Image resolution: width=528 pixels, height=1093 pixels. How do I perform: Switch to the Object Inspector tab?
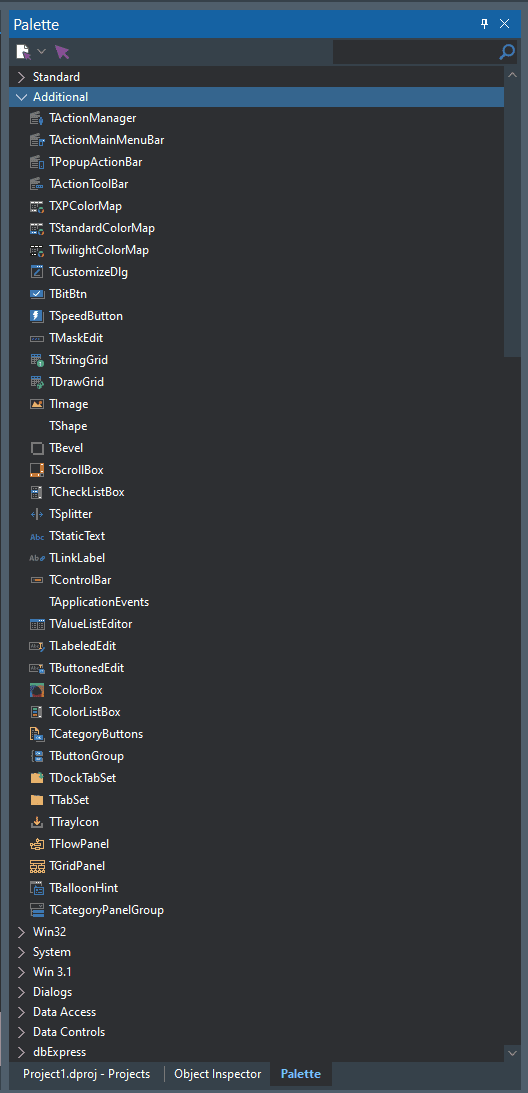pos(218,1074)
